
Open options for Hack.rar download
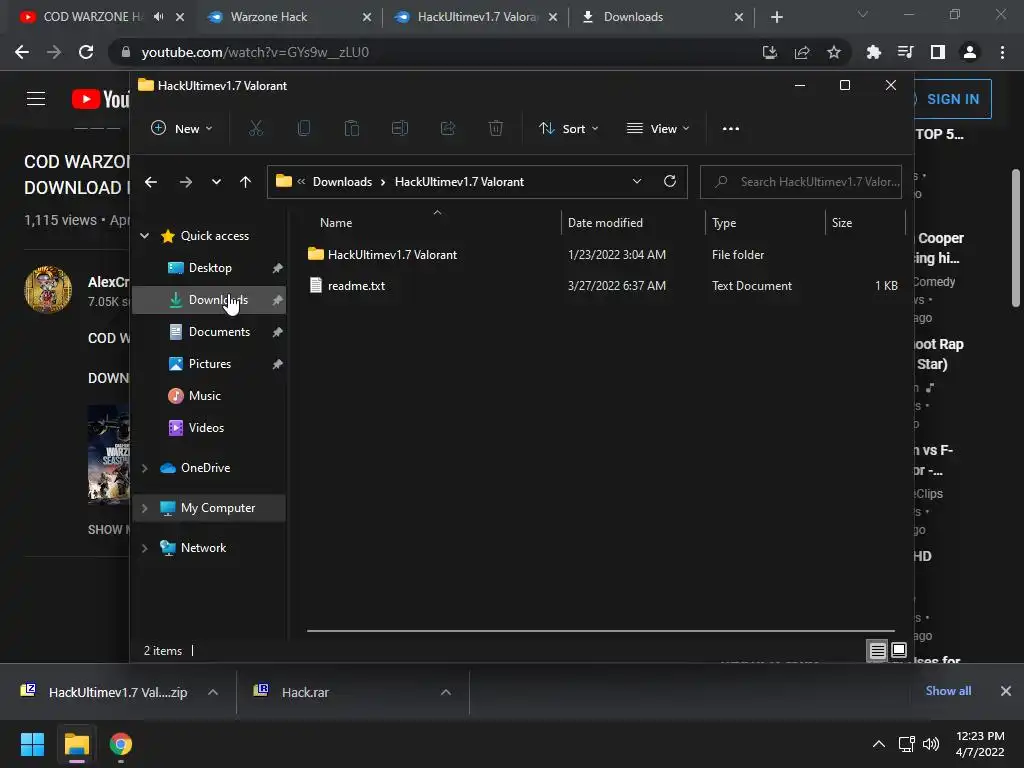[x=446, y=692]
